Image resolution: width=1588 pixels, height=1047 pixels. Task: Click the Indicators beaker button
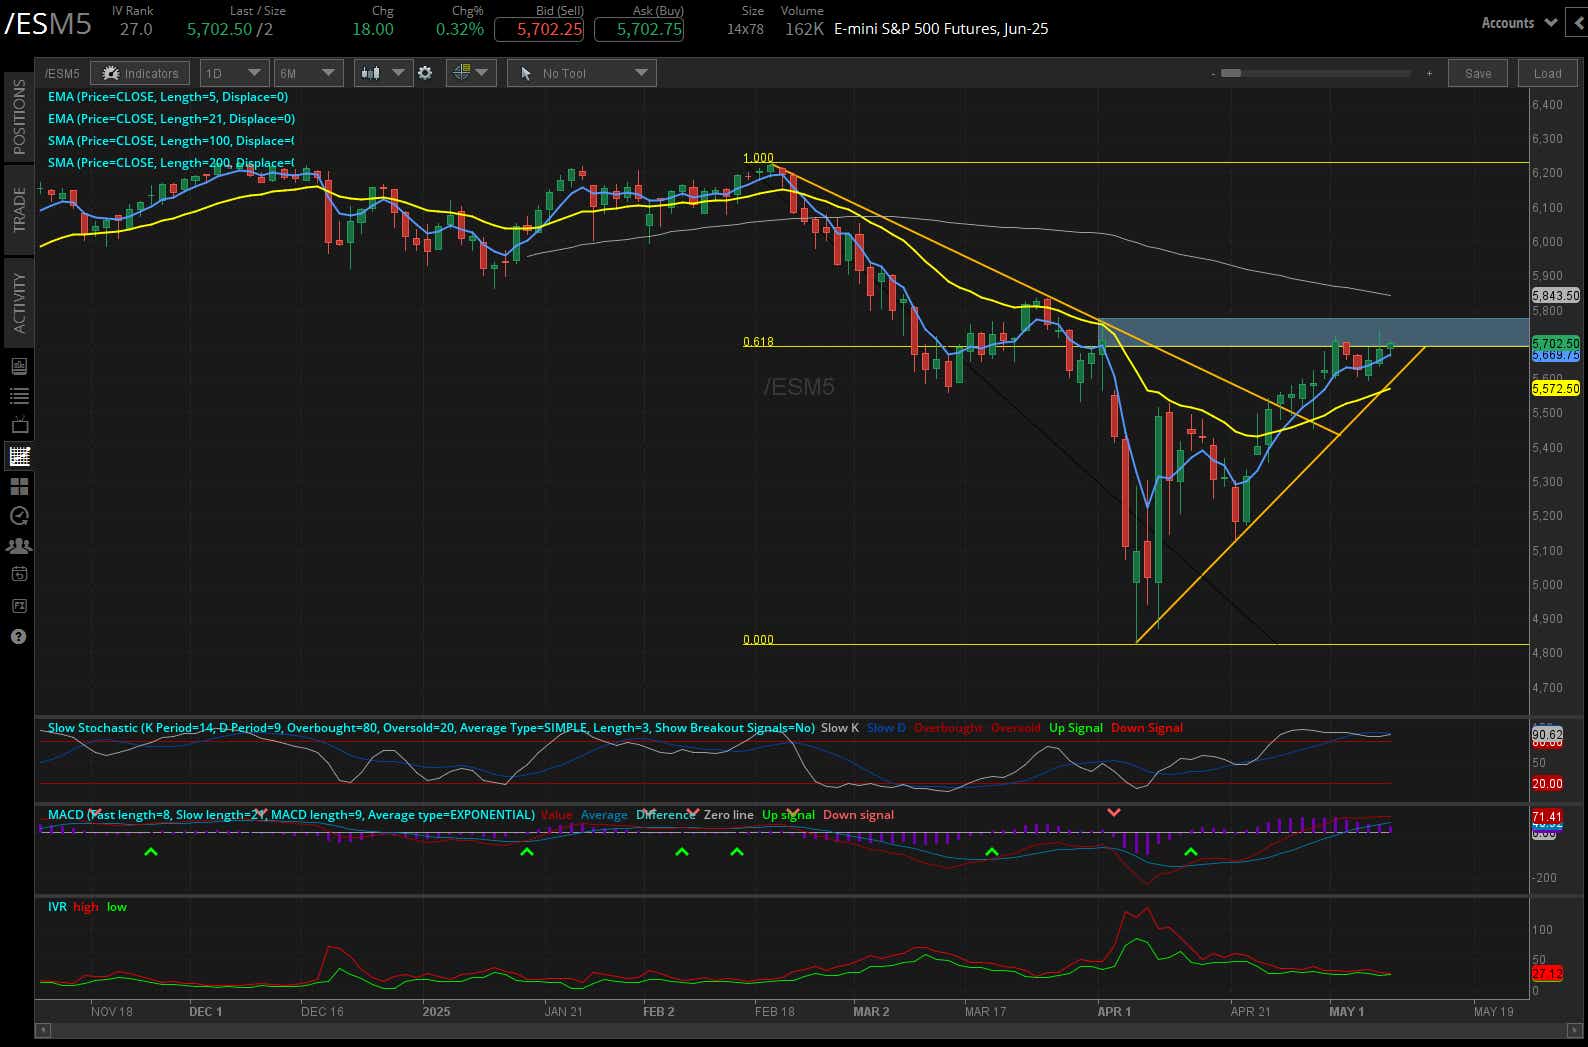(140, 73)
